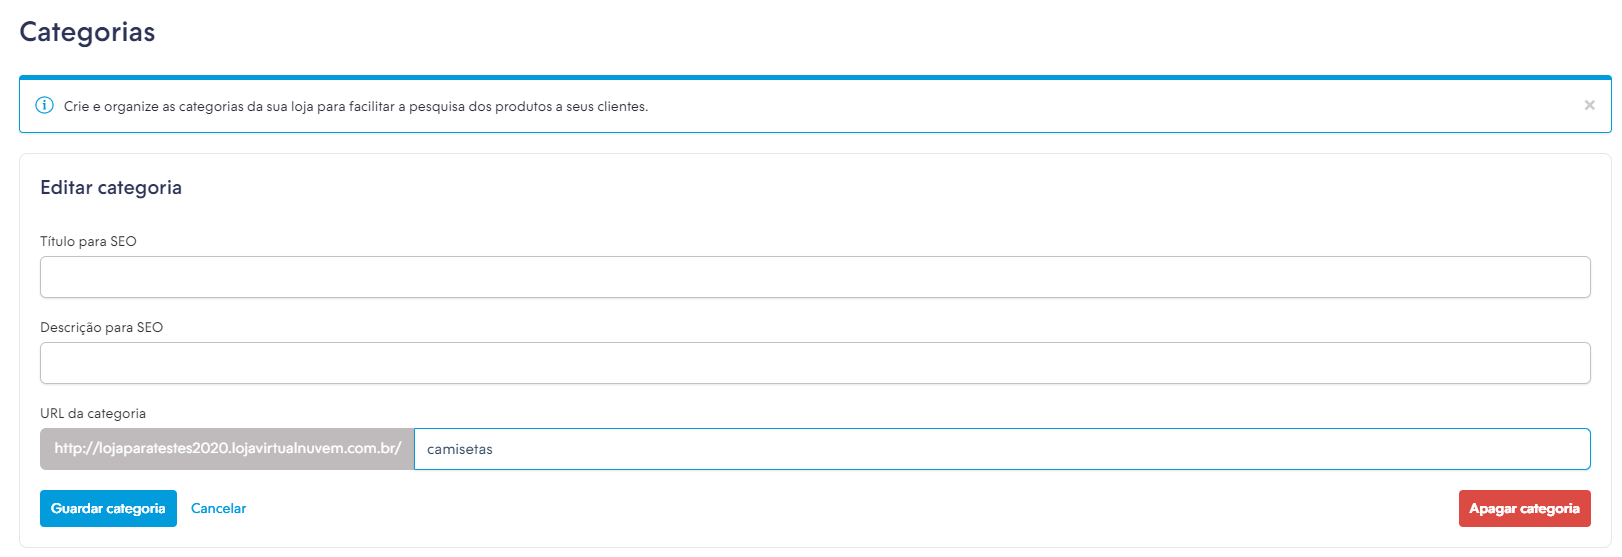1622x557 pixels.
Task: Click the Editar categoria section title
Action: 111,188
